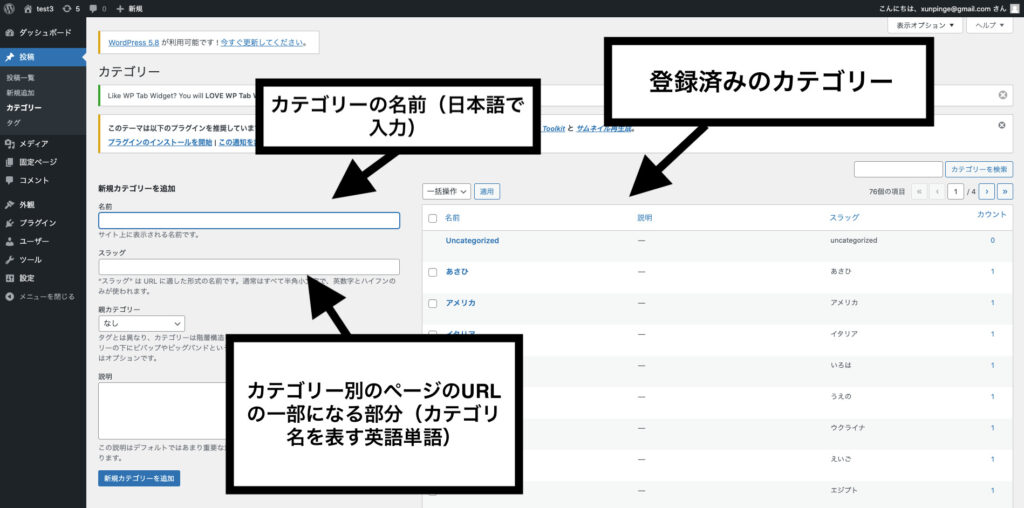1024x508 pixels.
Task: Click the プラグインのインストールを開始 link
Action: 160,142
